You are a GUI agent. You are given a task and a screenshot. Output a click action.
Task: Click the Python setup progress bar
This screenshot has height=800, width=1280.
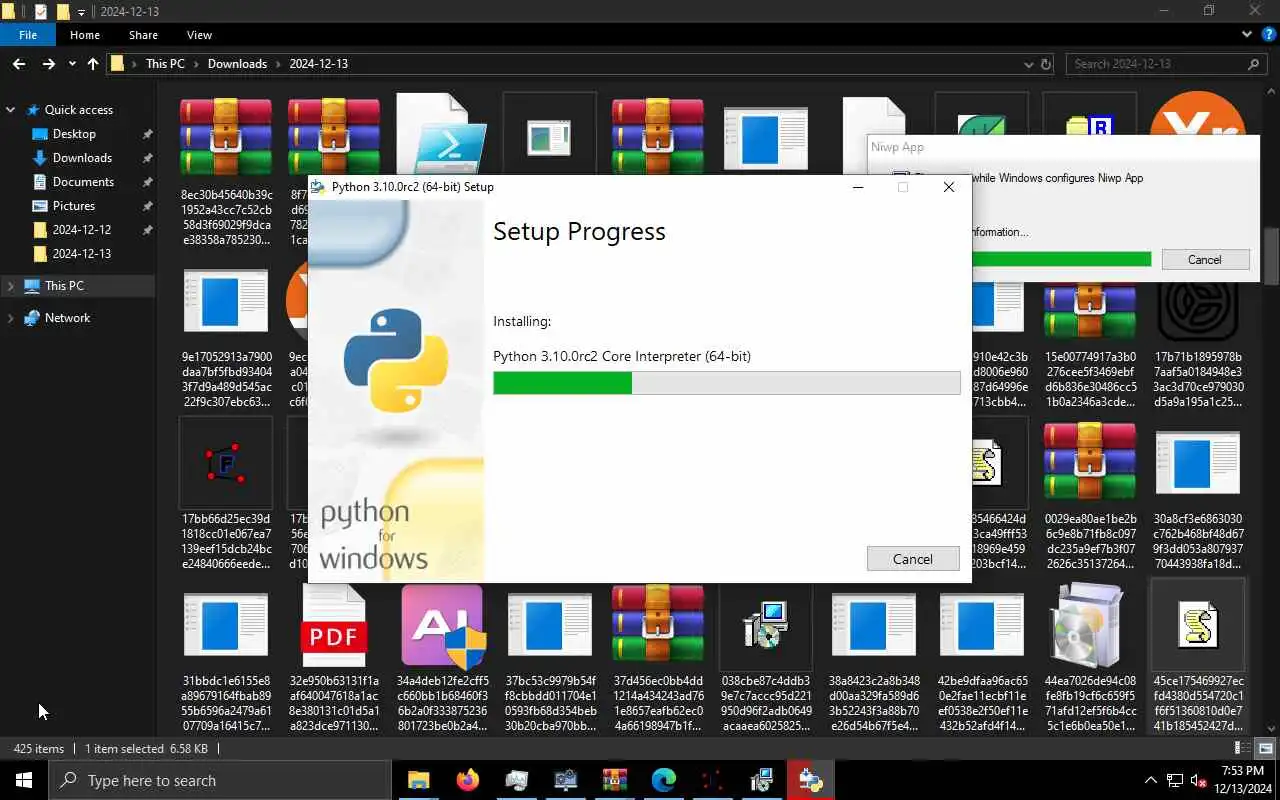(x=727, y=383)
